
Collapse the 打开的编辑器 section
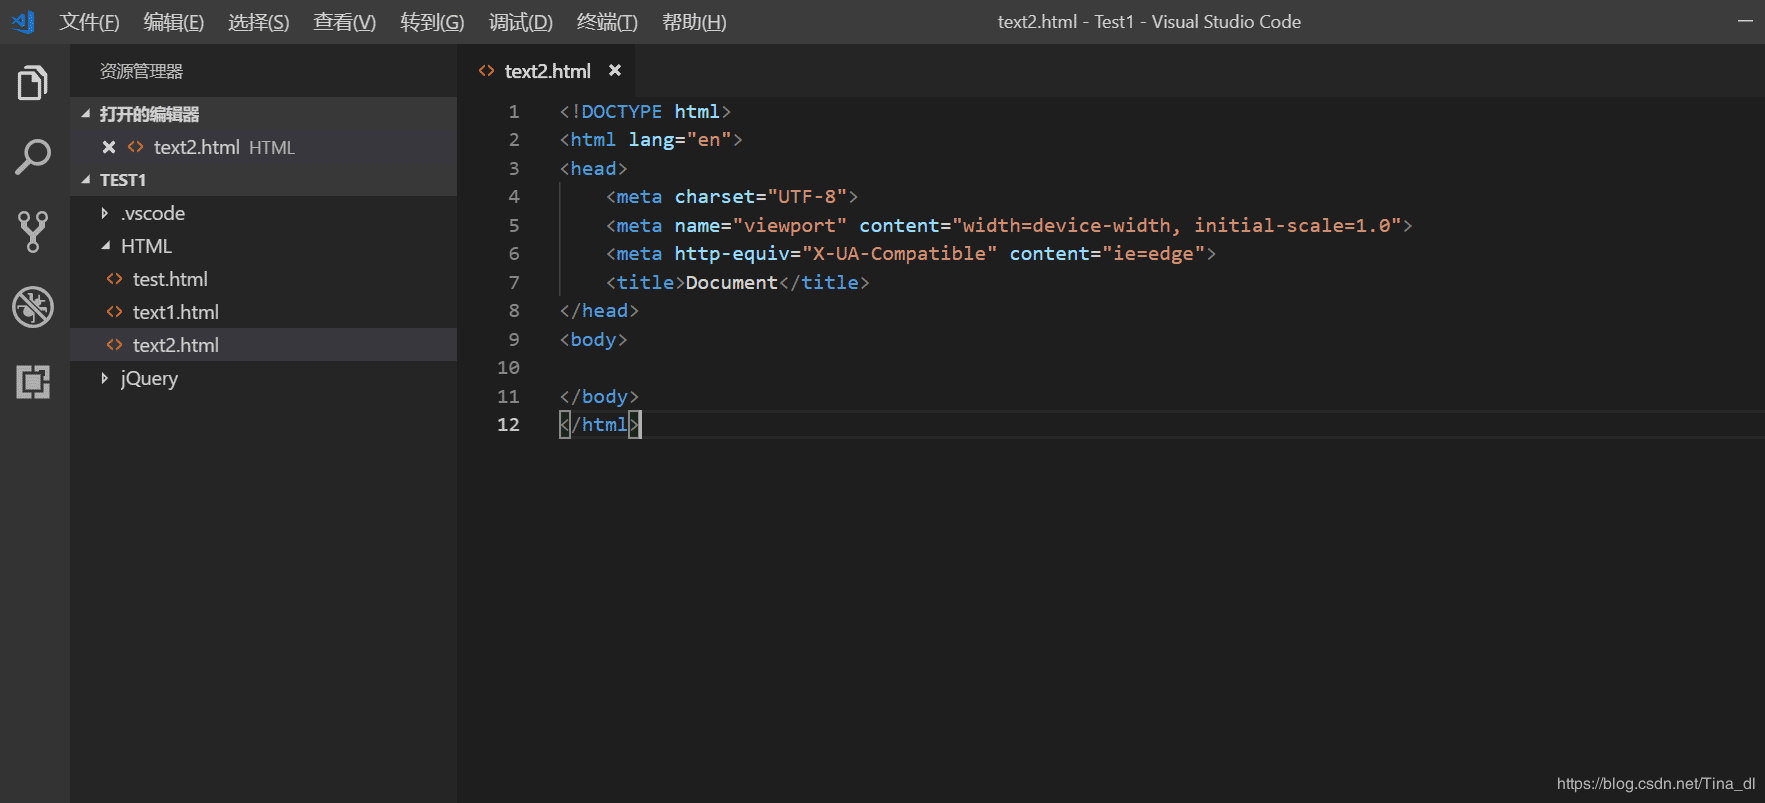86,114
